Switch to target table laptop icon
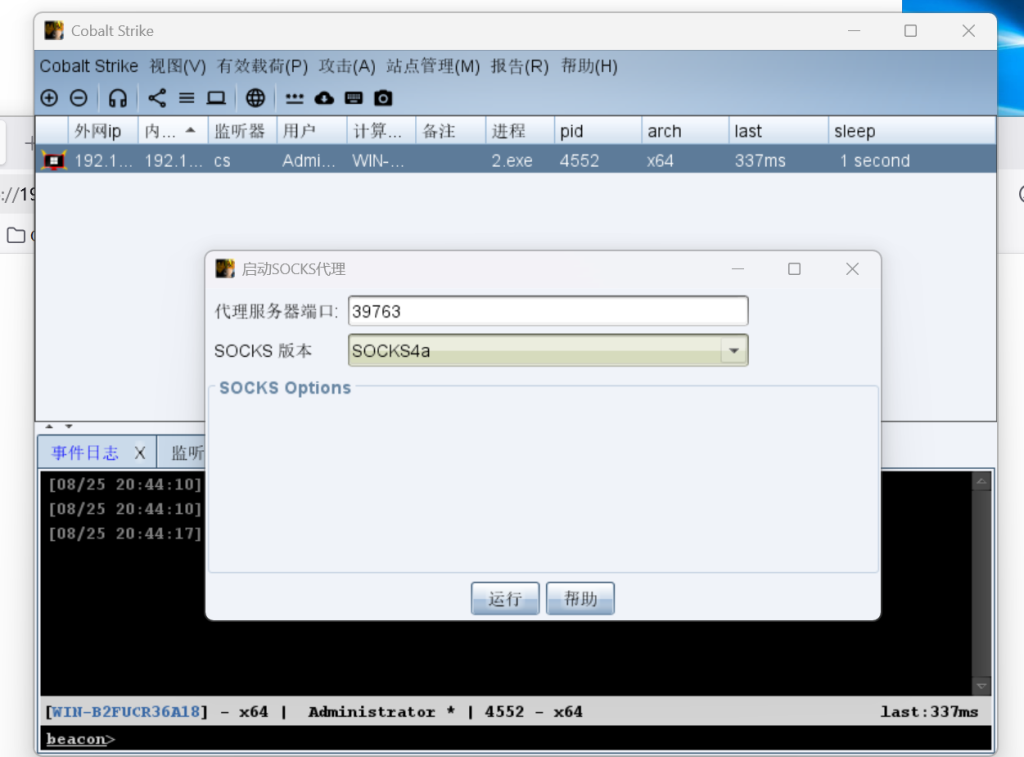Screen dimensions: 1024x757 click(x=216, y=98)
